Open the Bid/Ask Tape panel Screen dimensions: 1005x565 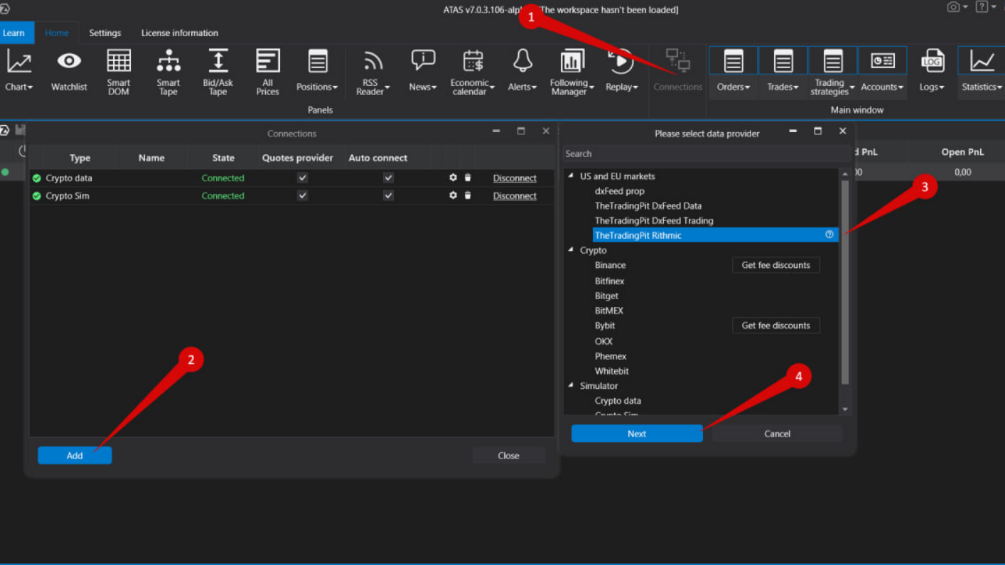218,61
